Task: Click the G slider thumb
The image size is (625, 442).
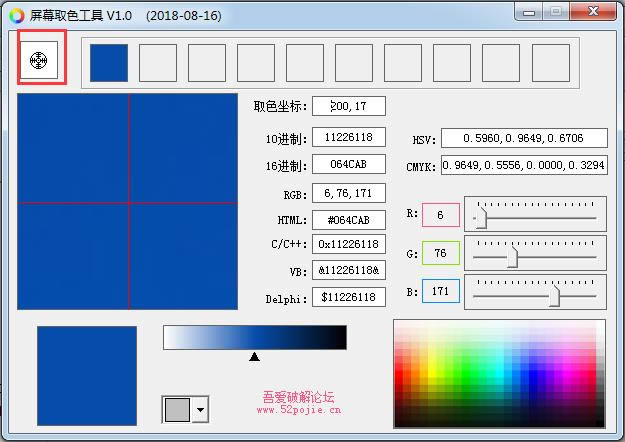Action: point(512,257)
